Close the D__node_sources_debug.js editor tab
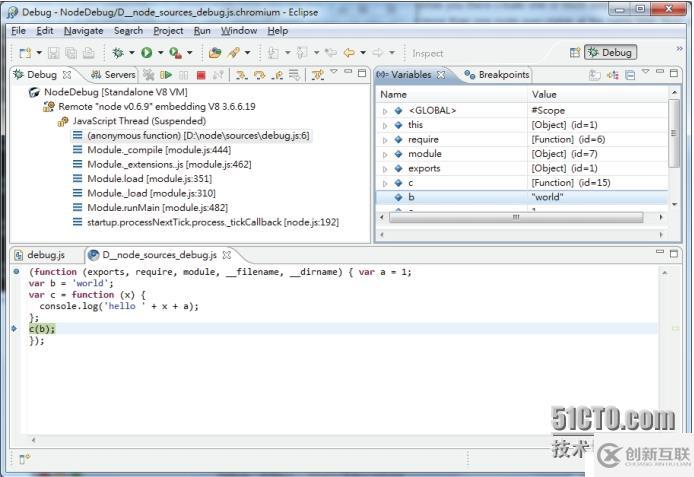 (x=227, y=255)
